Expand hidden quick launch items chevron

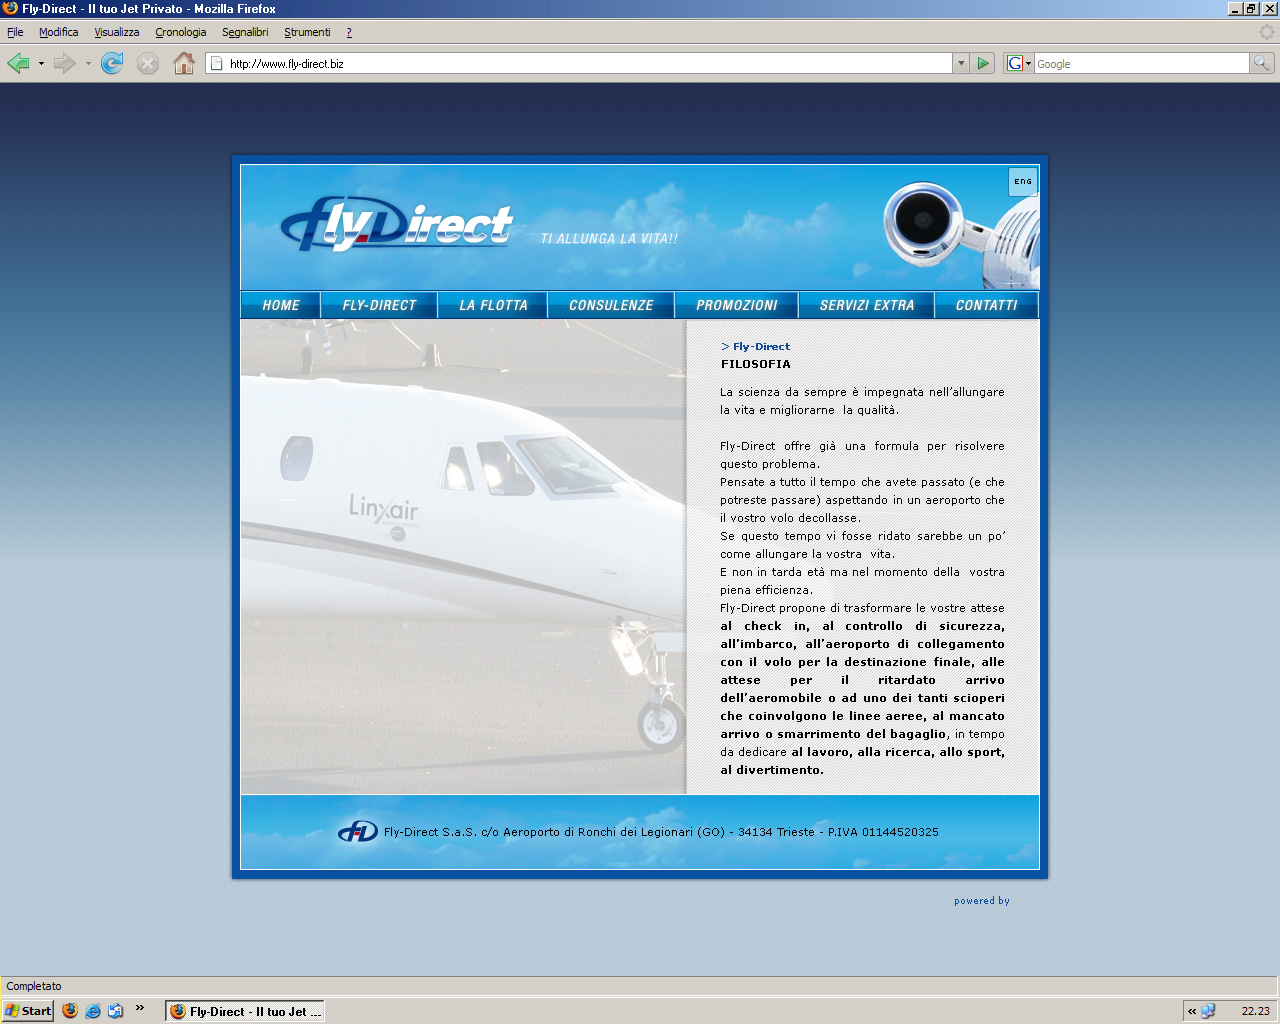pos(140,1008)
